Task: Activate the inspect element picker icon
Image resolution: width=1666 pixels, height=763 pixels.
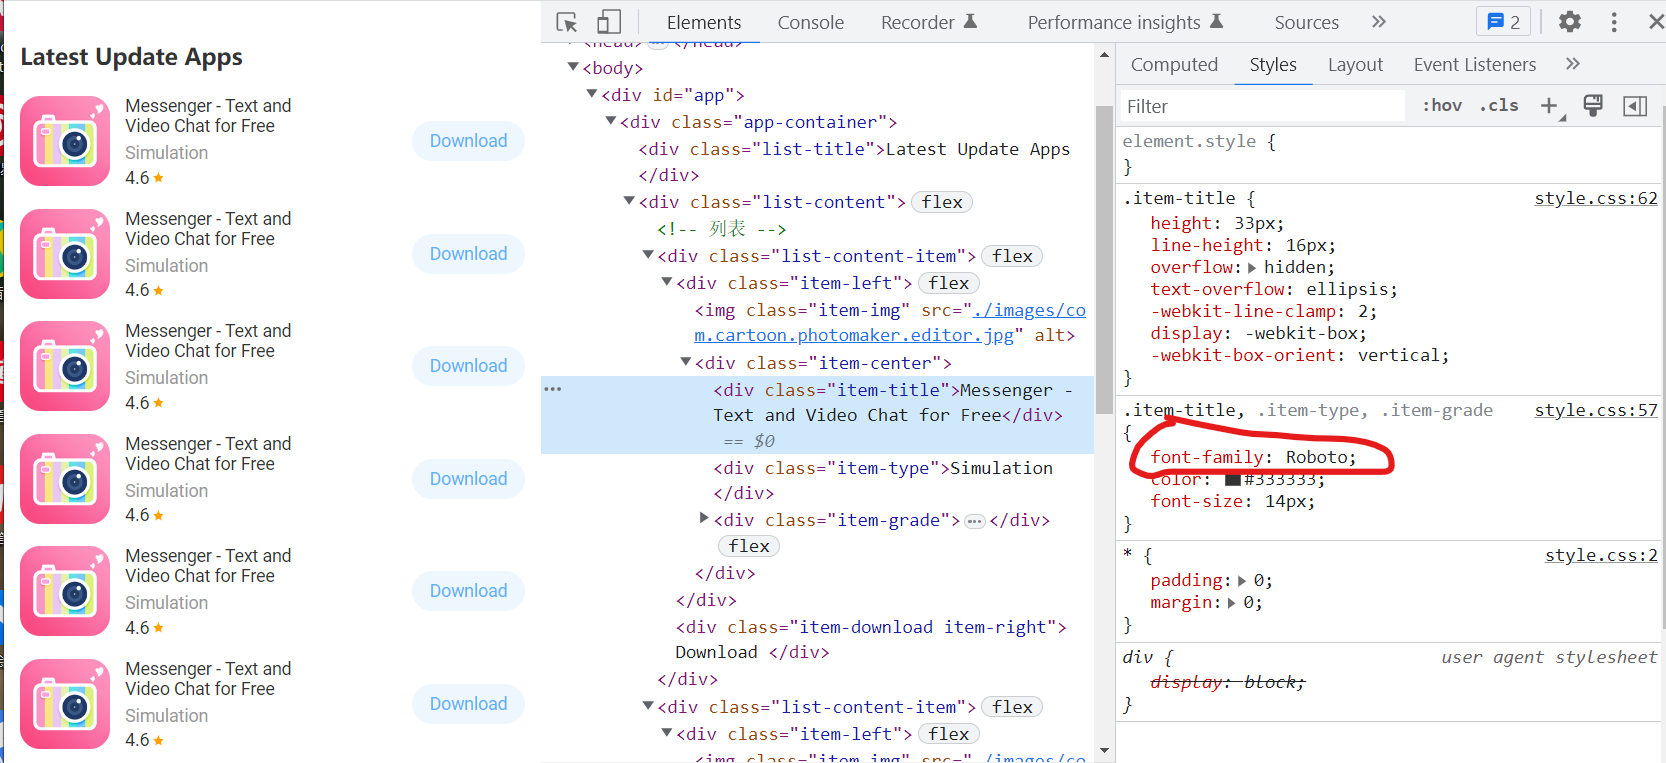Action: tap(567, 22)
